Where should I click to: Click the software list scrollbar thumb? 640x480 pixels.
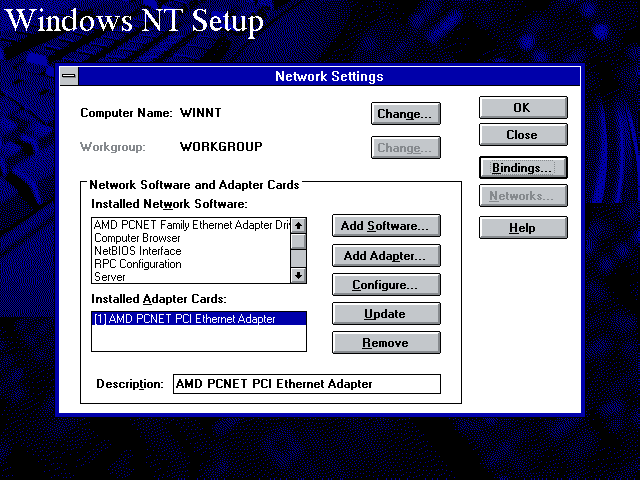coord(298,241)
